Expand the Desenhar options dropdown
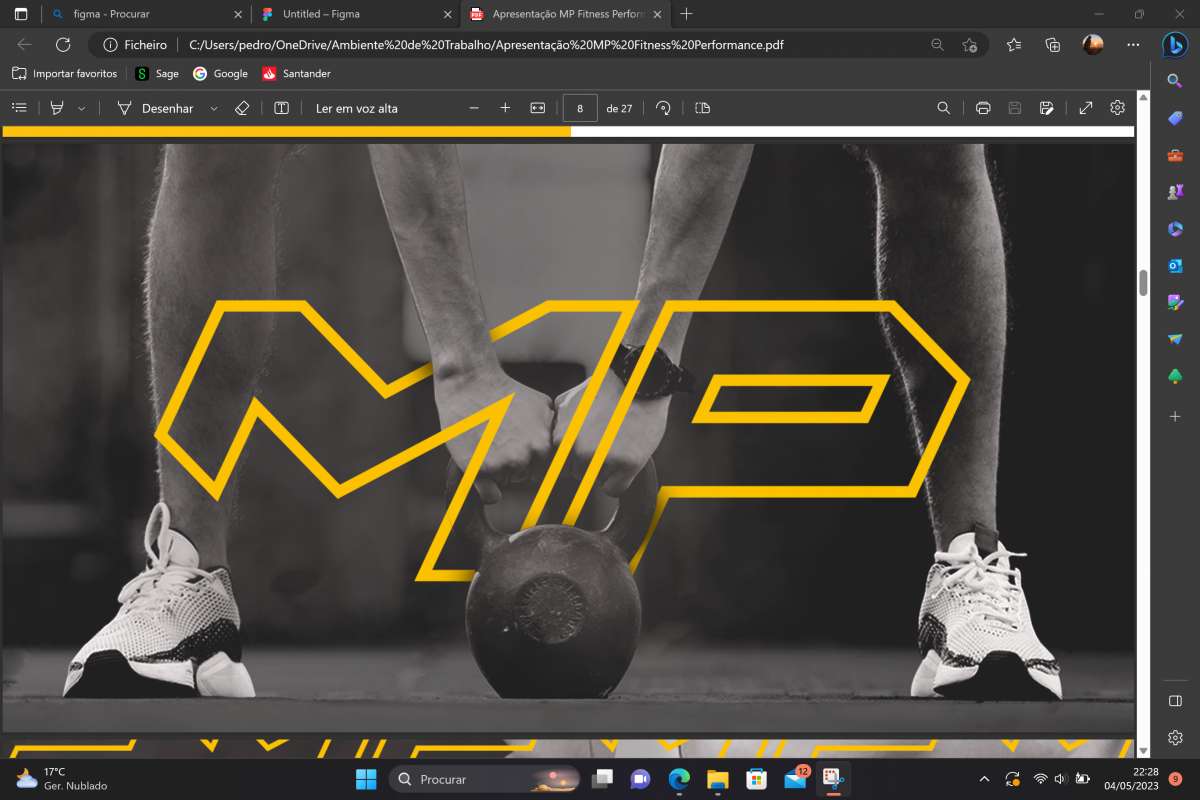1200x800 pixels. pyautogui.click(x=214, y=108)
